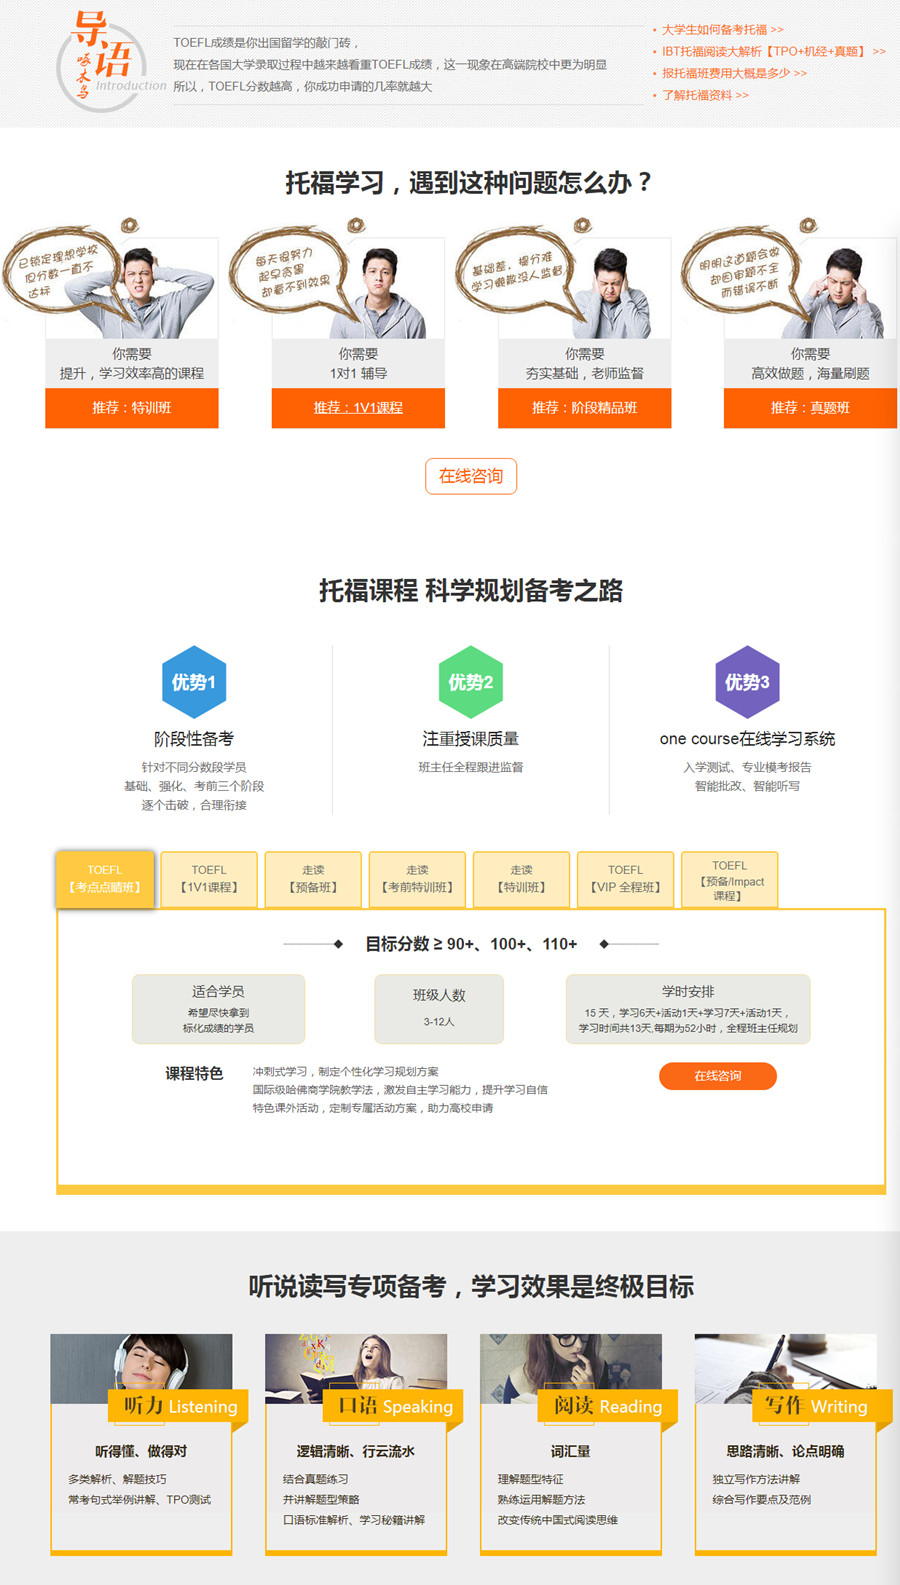
Task: Select the TOEFL VIP全程班 tab
Action: coord(625,879)
